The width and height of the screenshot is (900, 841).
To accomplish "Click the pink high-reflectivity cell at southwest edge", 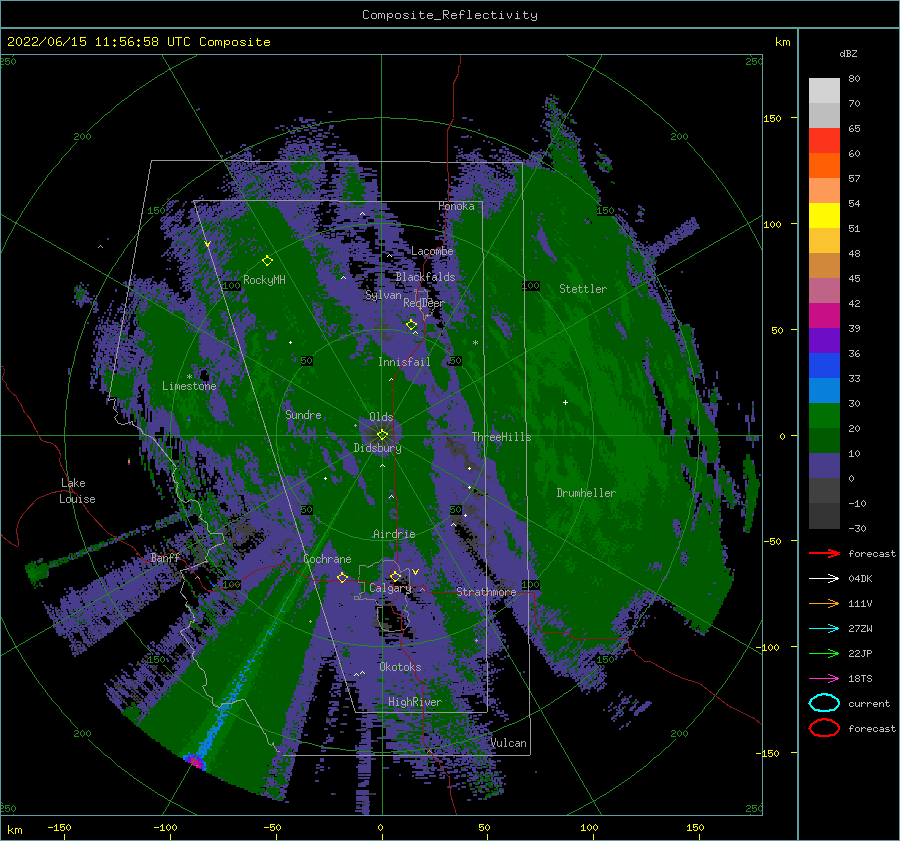I will [196, 762].
